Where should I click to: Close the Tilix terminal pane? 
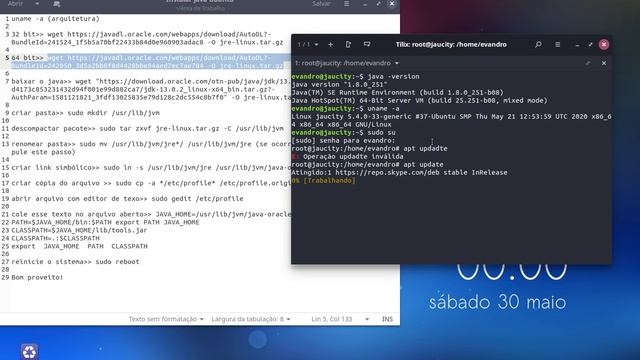(604, 63)
